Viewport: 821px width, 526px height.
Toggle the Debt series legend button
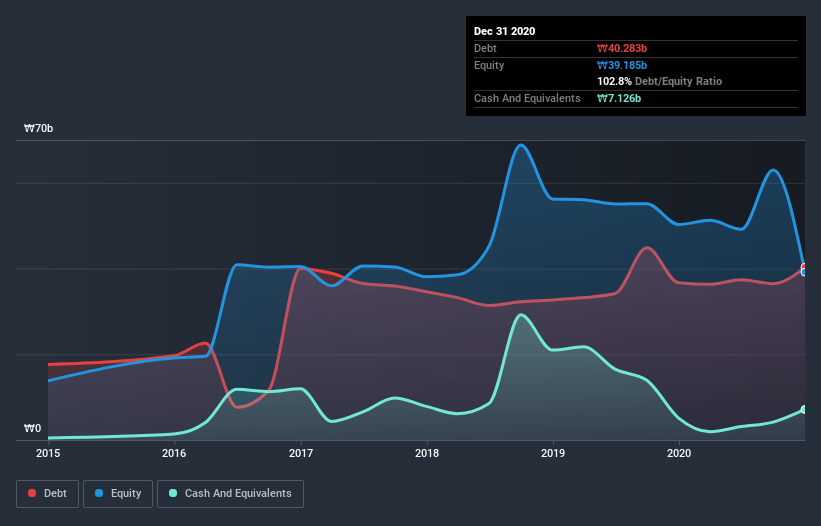48,494
